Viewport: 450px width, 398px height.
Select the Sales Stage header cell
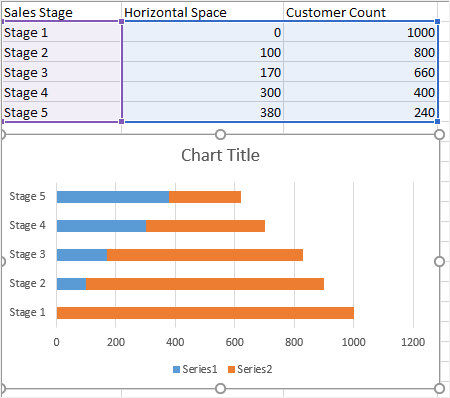[62, 12]
